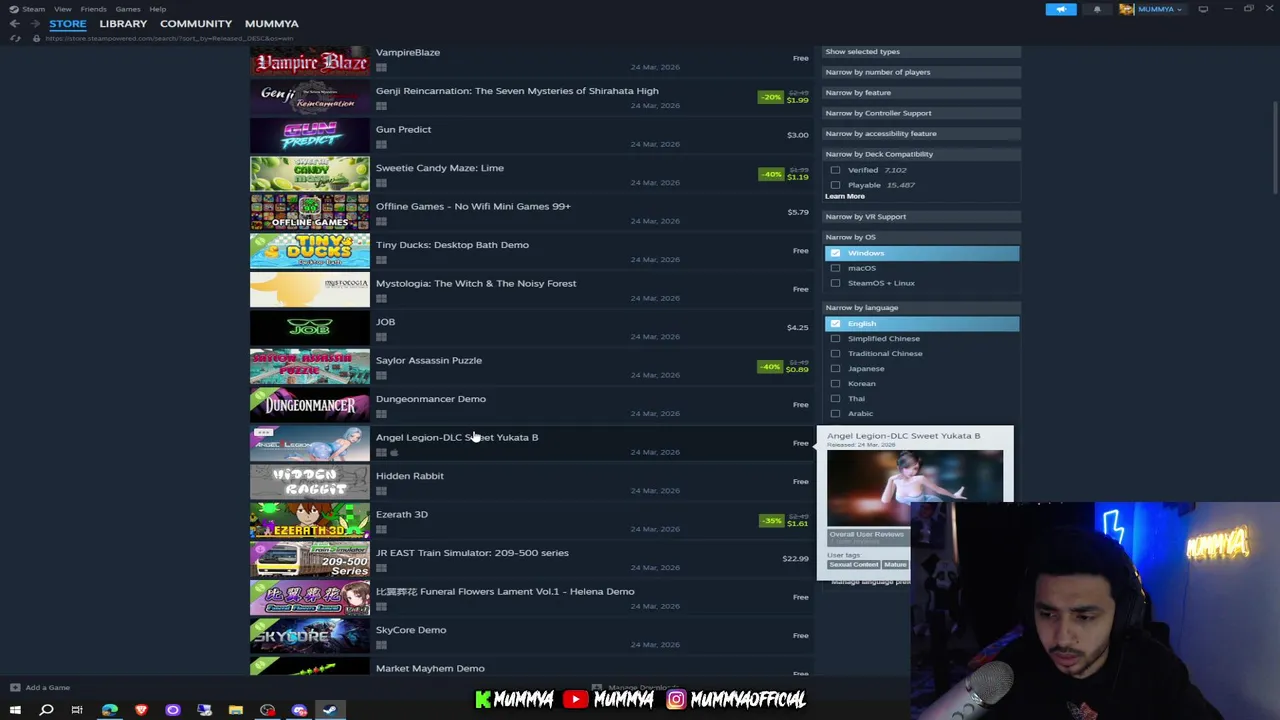Click the SkyCore Demo thumbnail
The height and width of the screenshot is (720, 1280).
point(309,636)
